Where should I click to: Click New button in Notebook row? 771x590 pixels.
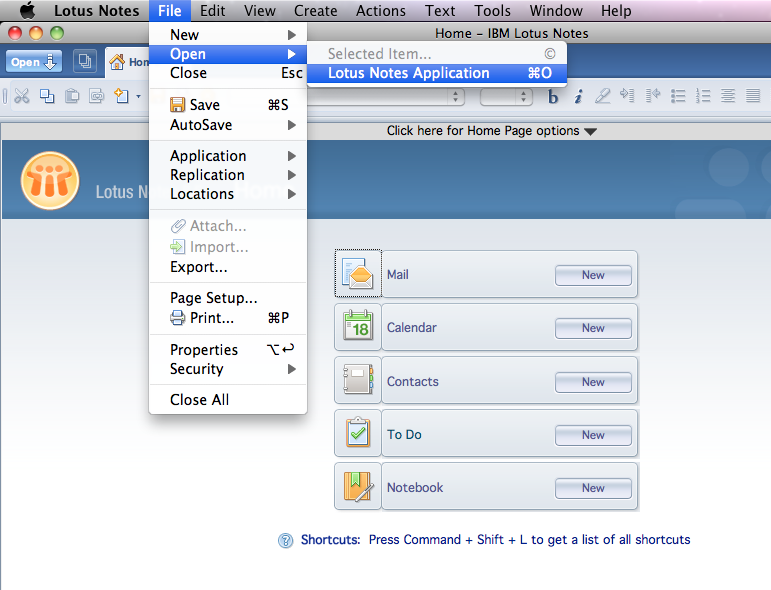[x=593, y=488]
